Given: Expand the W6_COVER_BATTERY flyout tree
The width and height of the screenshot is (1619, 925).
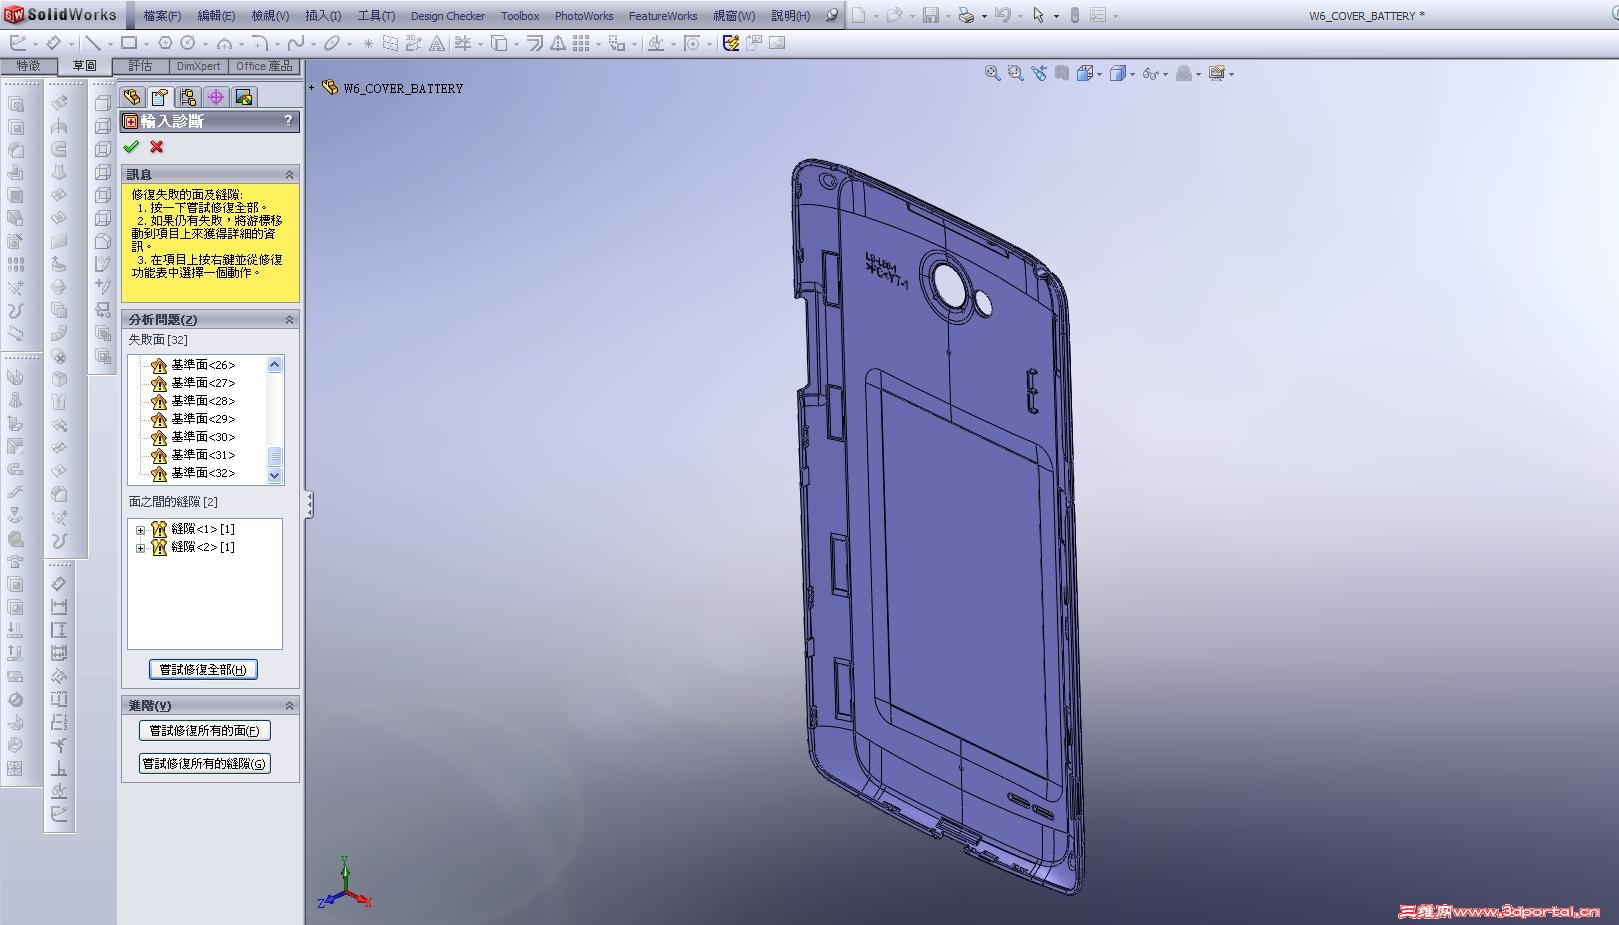Looking at the screenshot, I should (312, 88).
